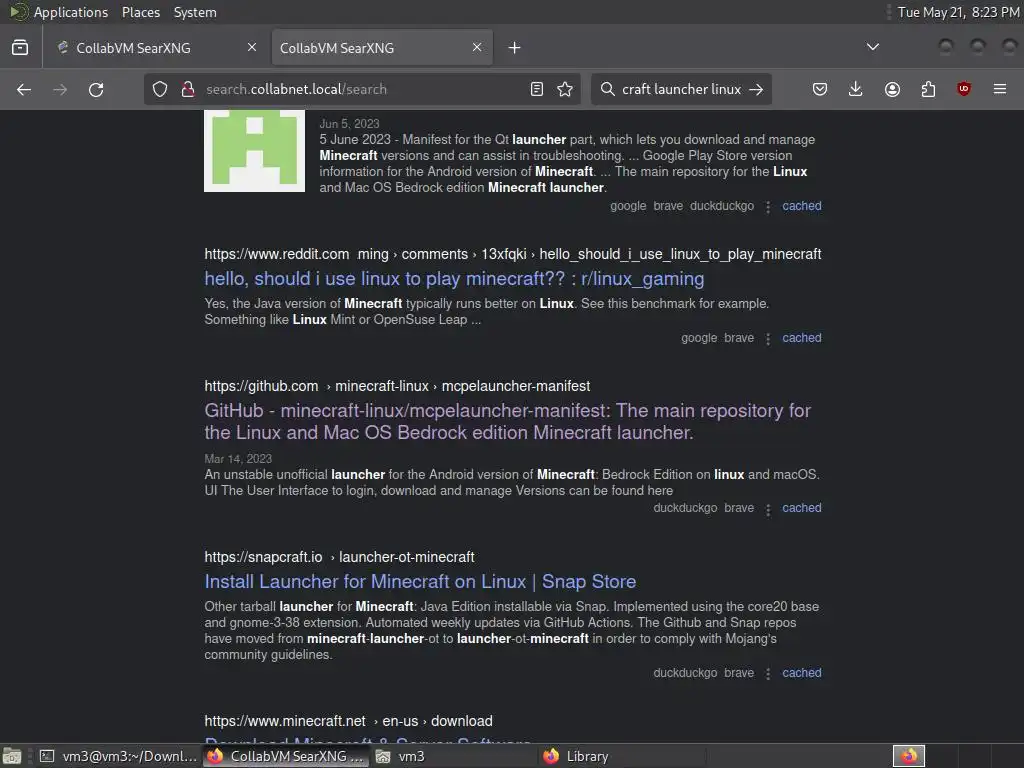The width and height of the screenshot is (1024, 768).
Task: Click the clock Tue May 21, 8:23 PM
Action: pos(958,12)
